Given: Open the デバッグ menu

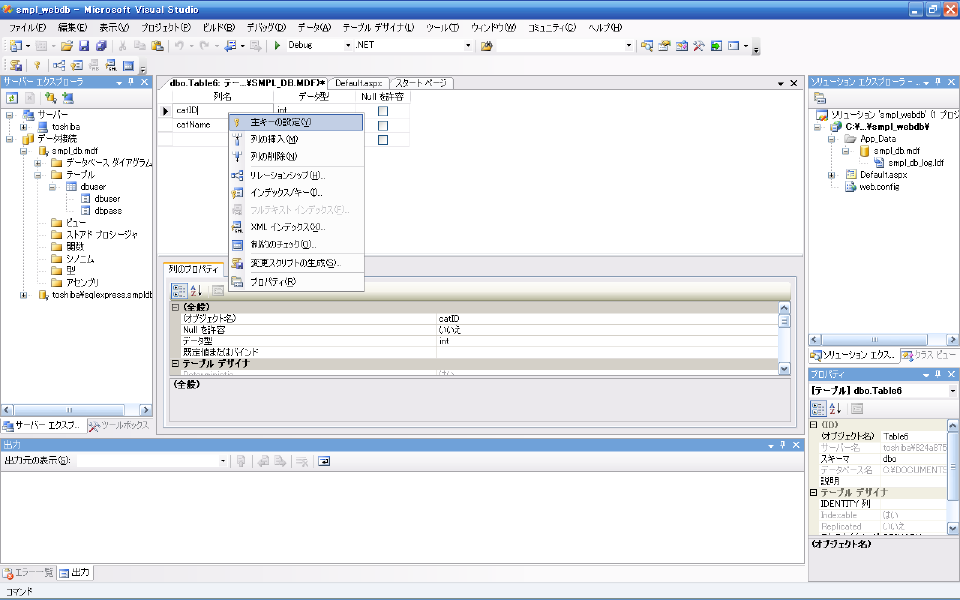Looking at the screenshot, I should pos(266,28).
